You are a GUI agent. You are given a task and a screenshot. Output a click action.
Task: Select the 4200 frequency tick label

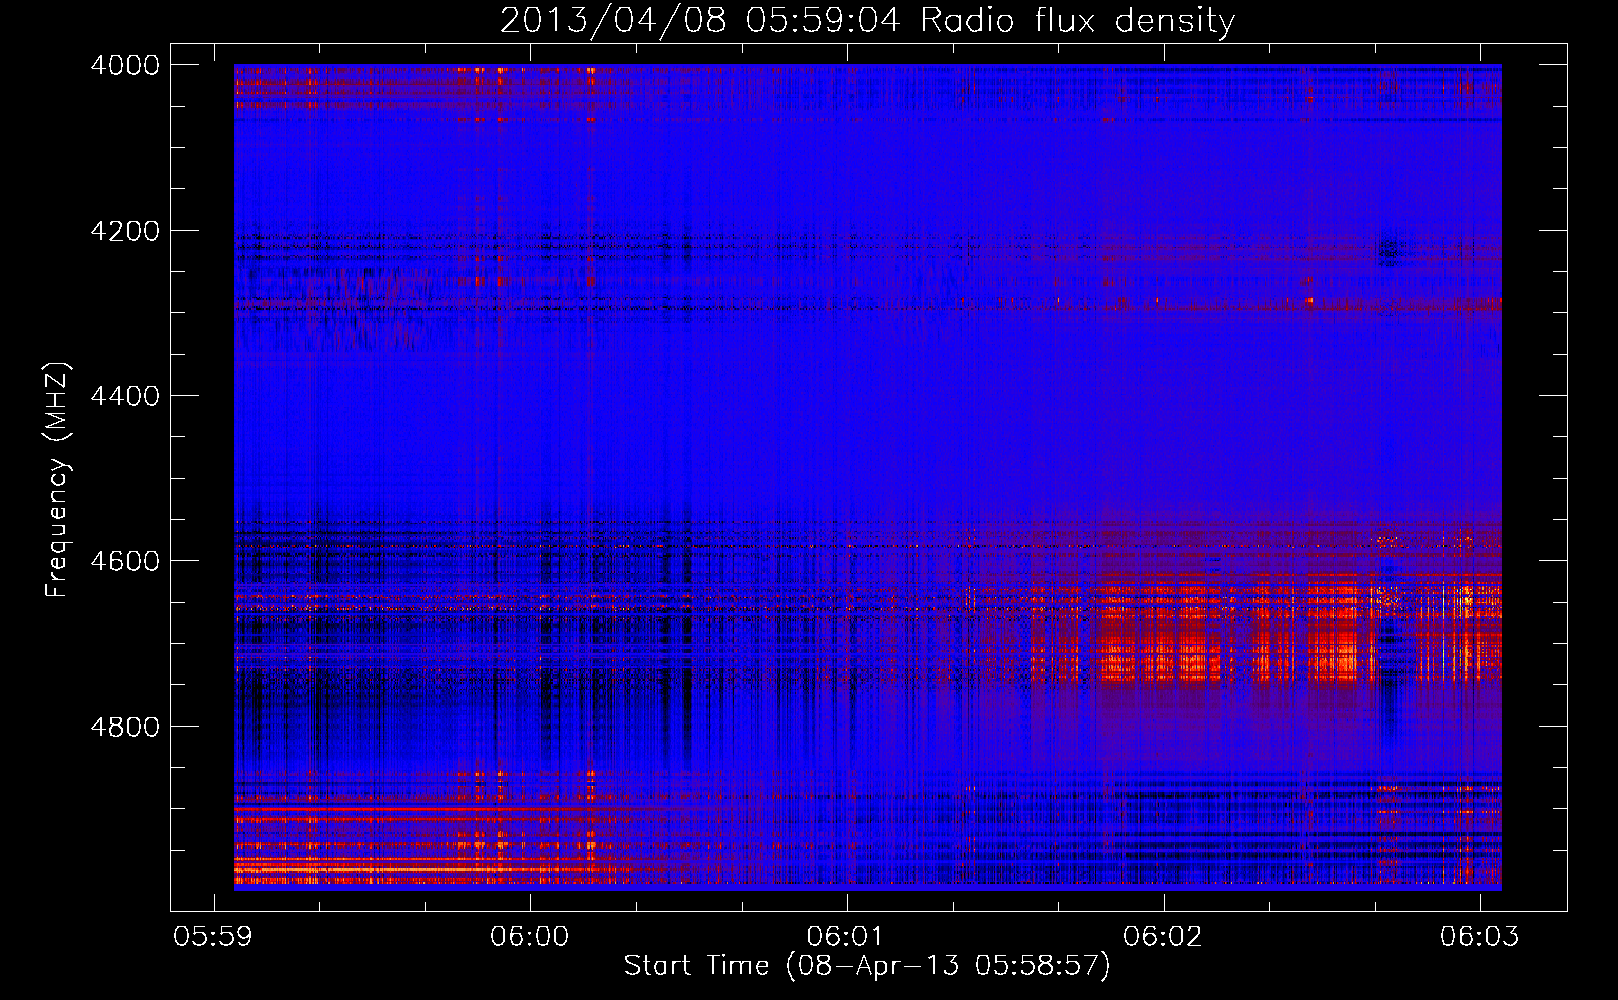point(125,231)
